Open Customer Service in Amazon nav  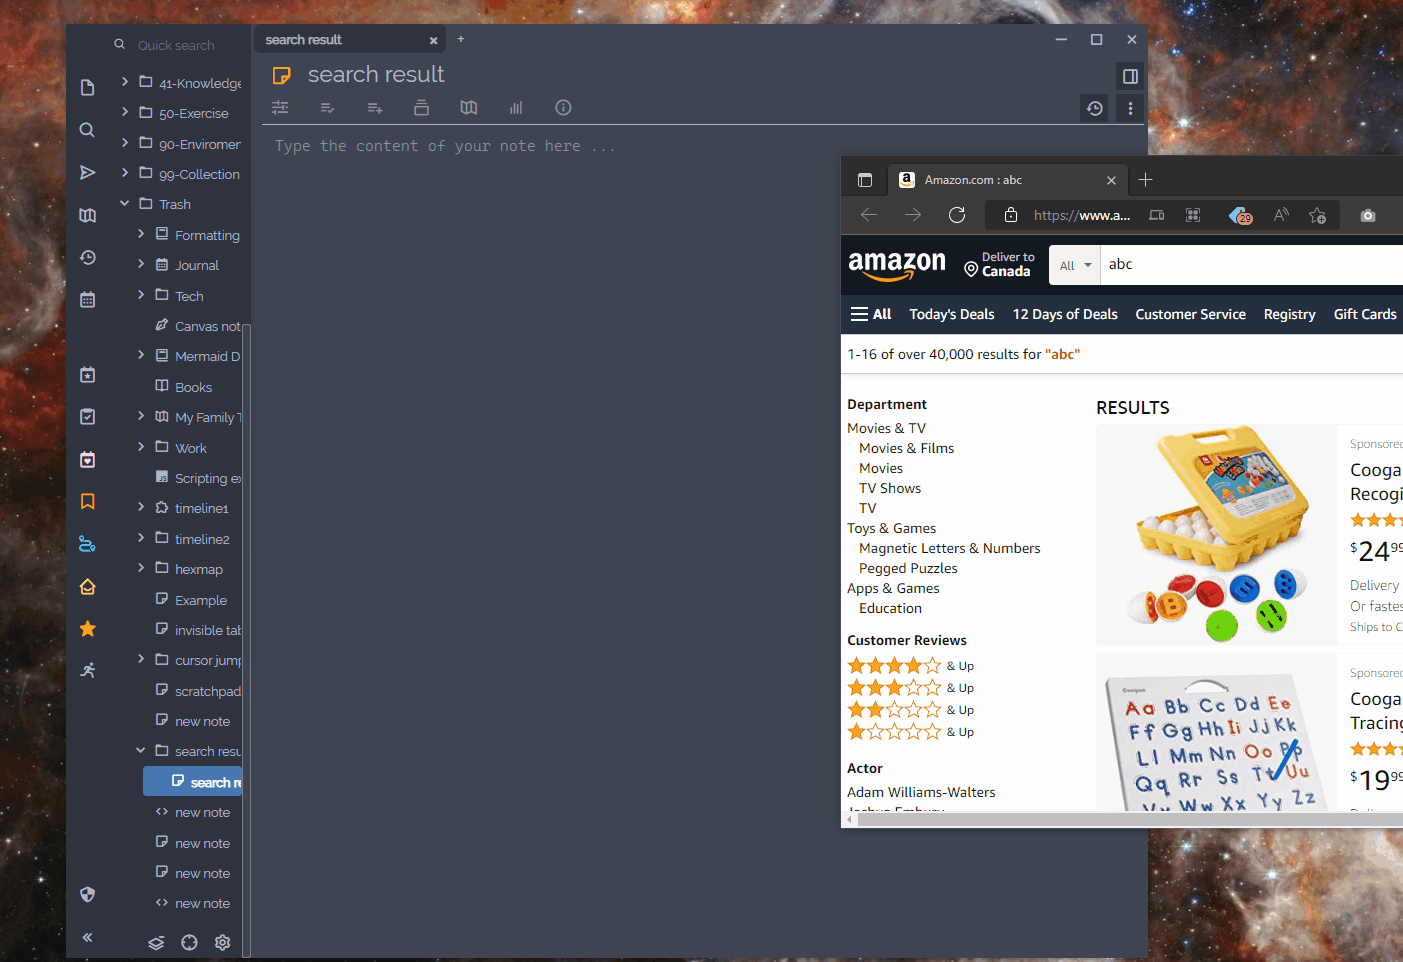[1190, 314]
